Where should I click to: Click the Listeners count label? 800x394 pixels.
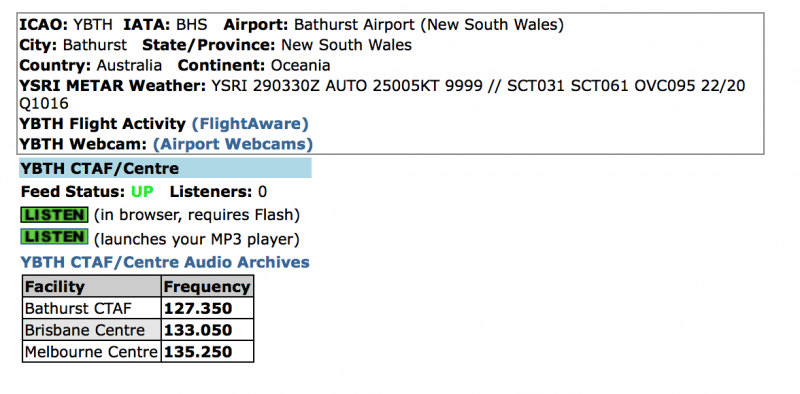[211, 192]
